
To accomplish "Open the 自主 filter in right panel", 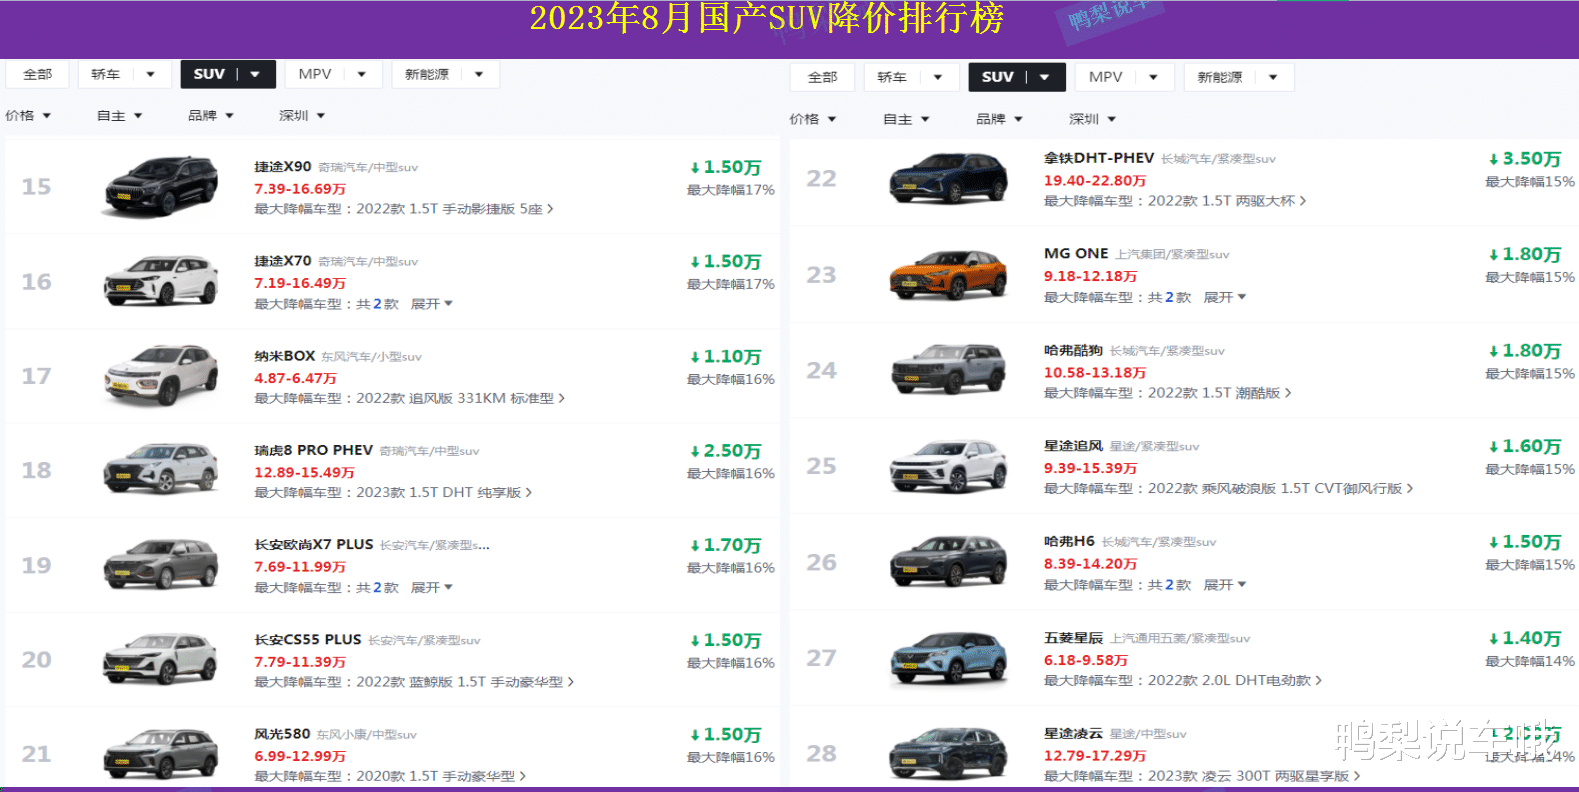I will click(906, 119).
